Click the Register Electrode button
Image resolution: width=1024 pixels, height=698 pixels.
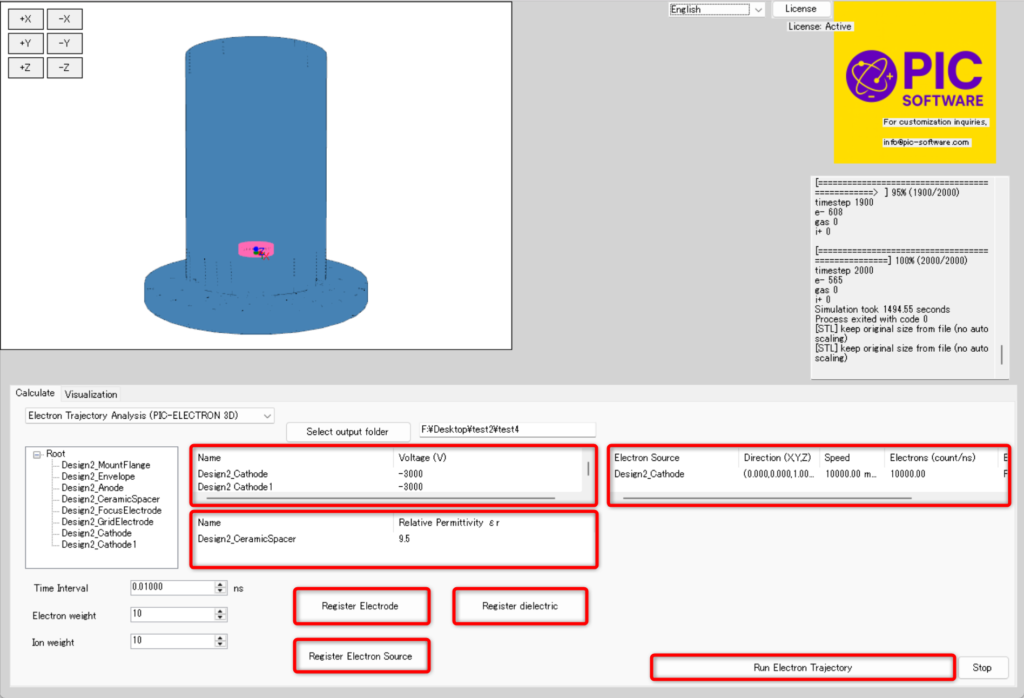(x=360, y=606)
